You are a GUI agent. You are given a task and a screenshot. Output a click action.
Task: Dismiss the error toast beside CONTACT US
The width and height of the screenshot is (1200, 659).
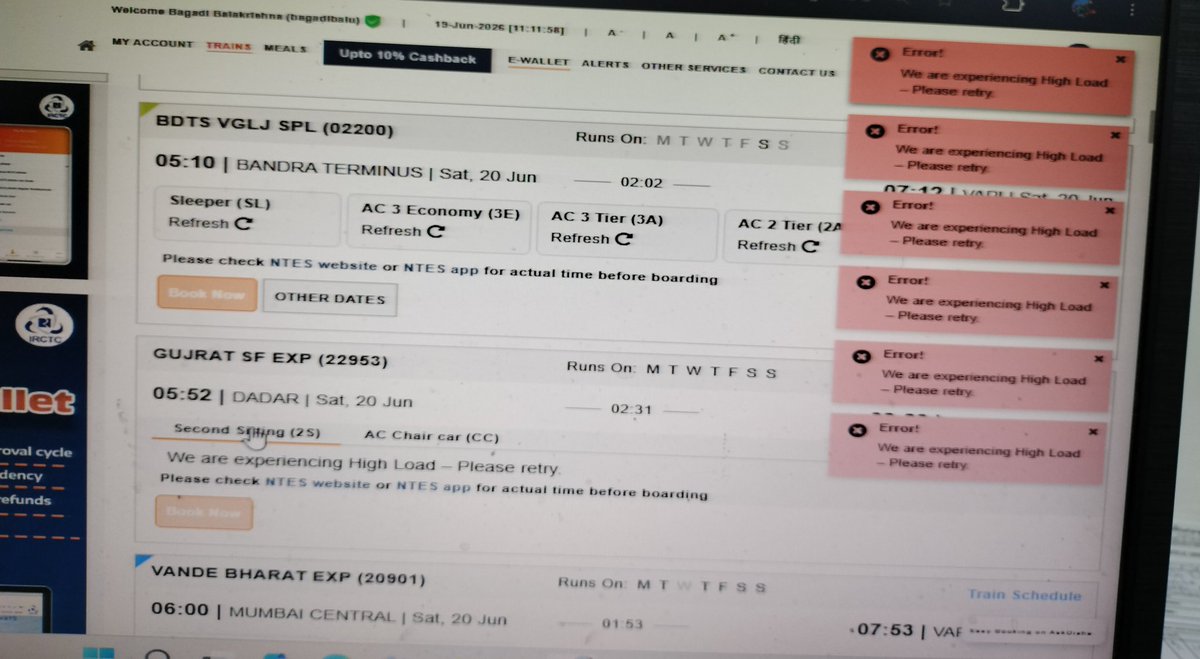1120,59
